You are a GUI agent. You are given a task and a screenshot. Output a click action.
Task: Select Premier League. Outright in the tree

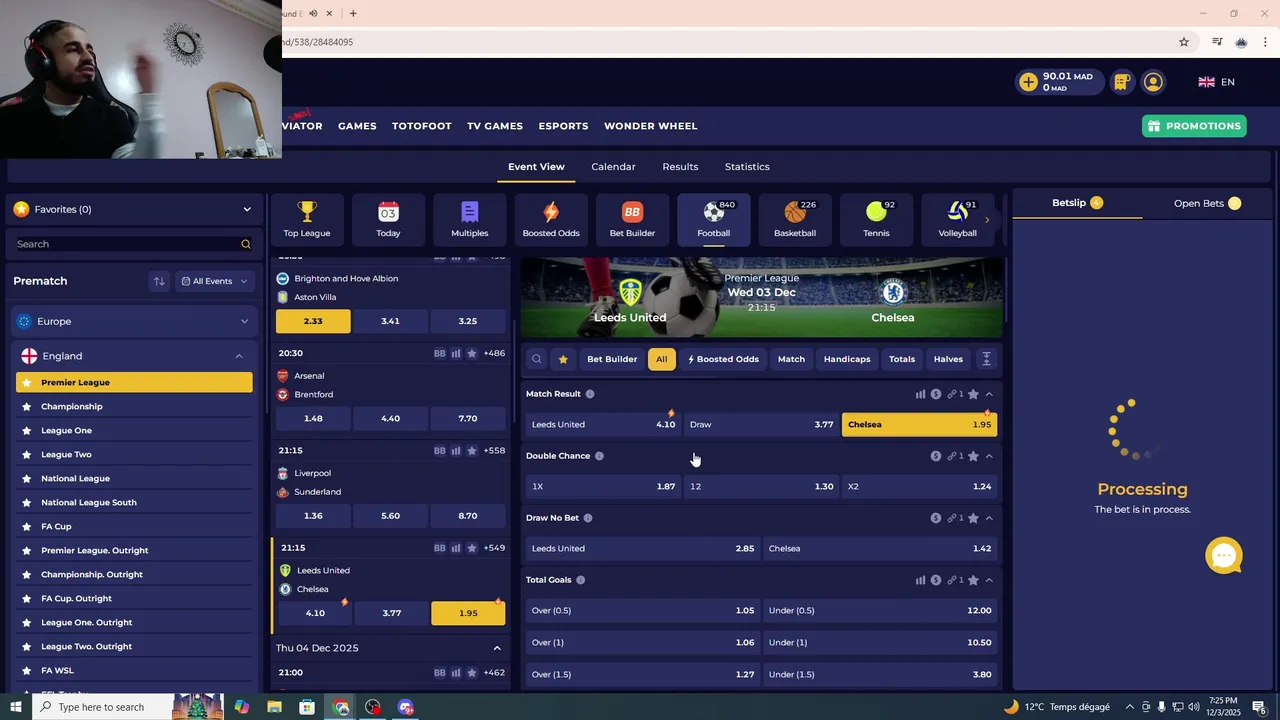[94, 550]
